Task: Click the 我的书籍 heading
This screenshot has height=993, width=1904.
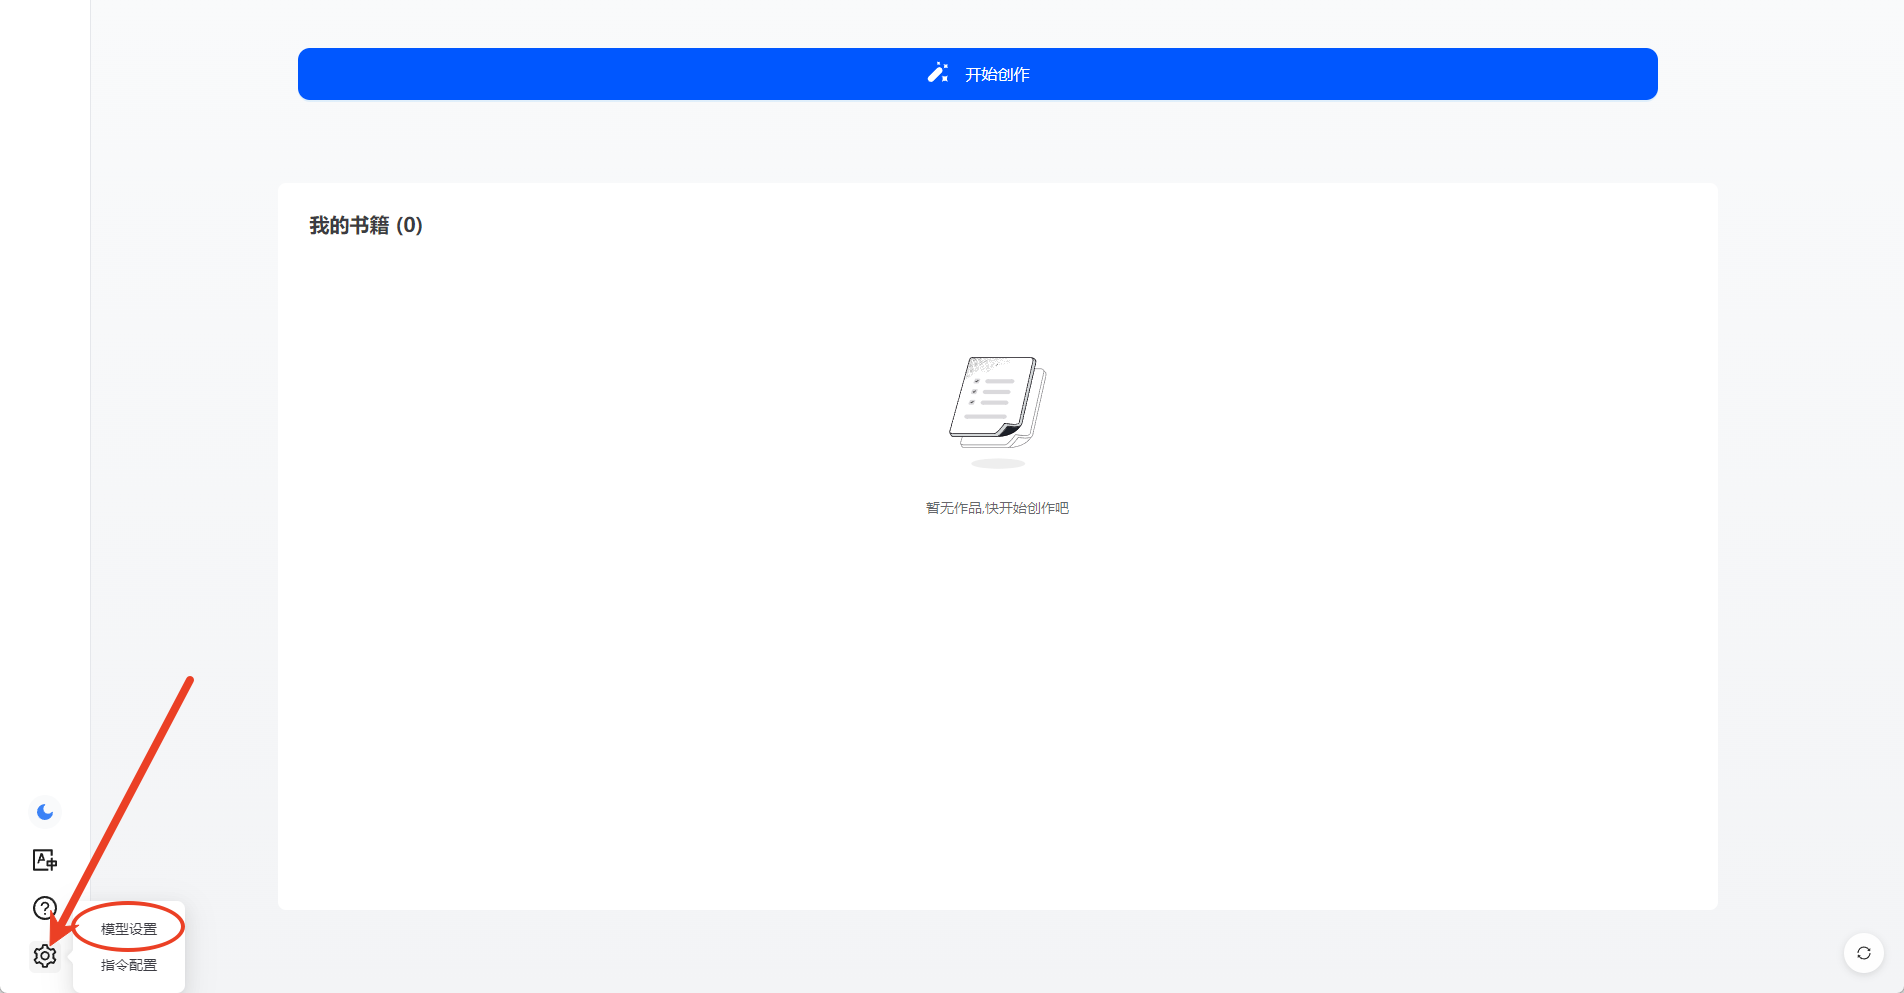Action: [x=349, y=226]
